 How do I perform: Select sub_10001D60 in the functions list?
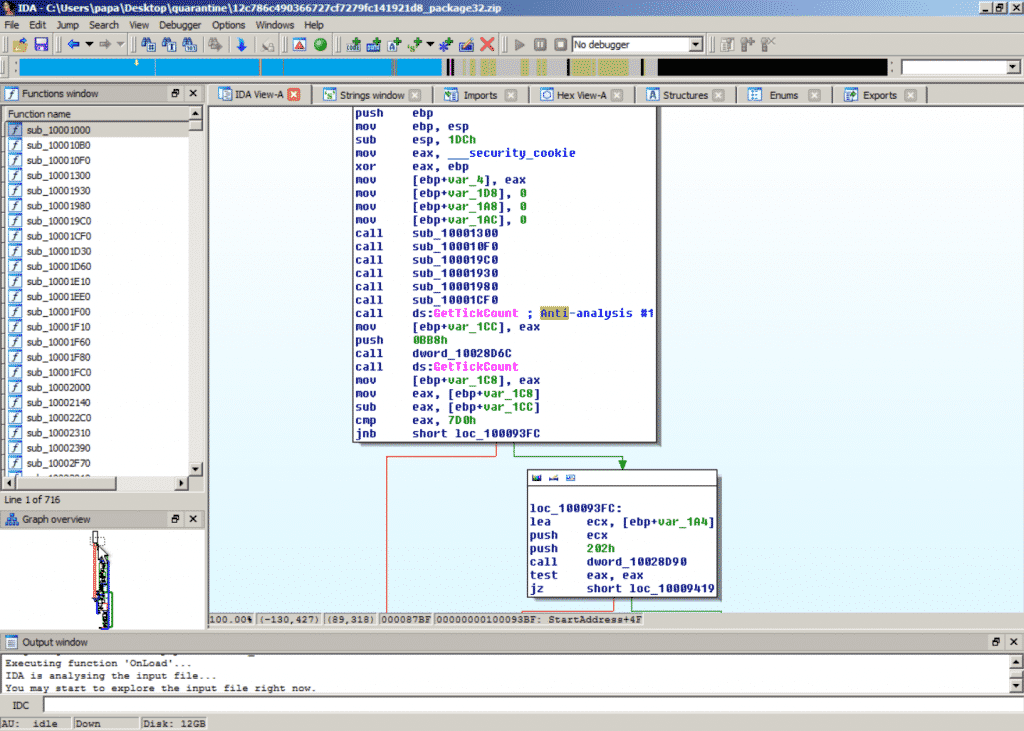(97, 266)
